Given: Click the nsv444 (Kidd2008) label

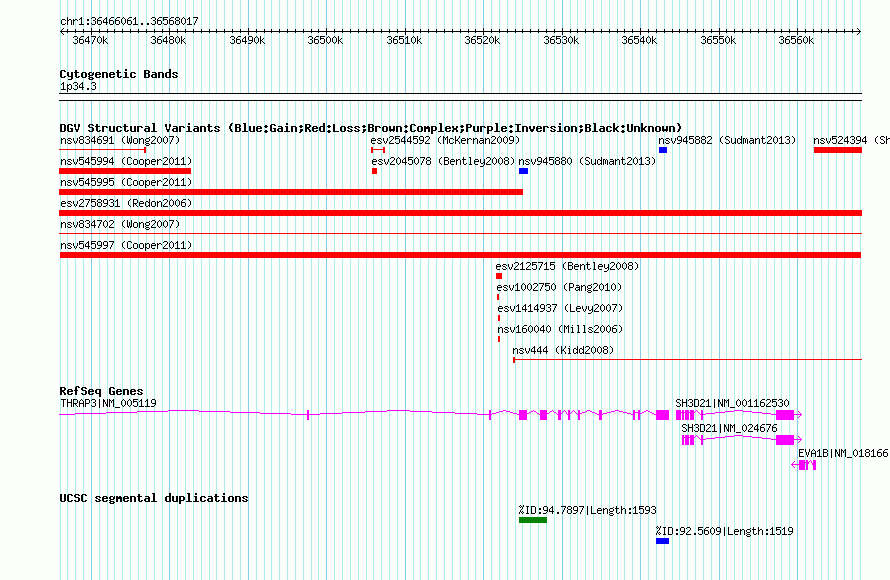Looking at the screenshot, I should (563, 350).
